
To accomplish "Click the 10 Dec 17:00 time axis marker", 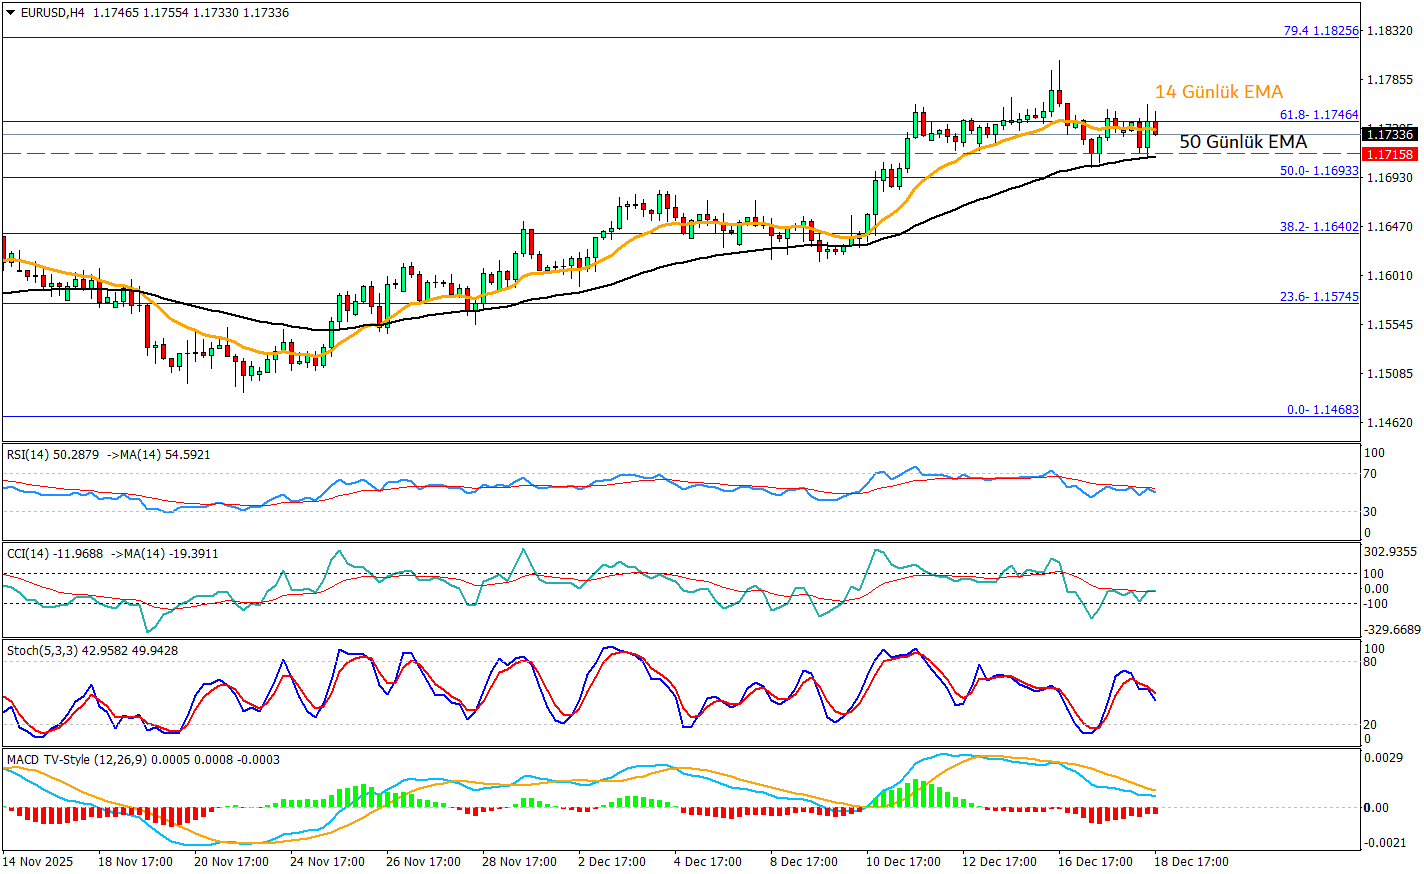I will (x=903, y=862).
